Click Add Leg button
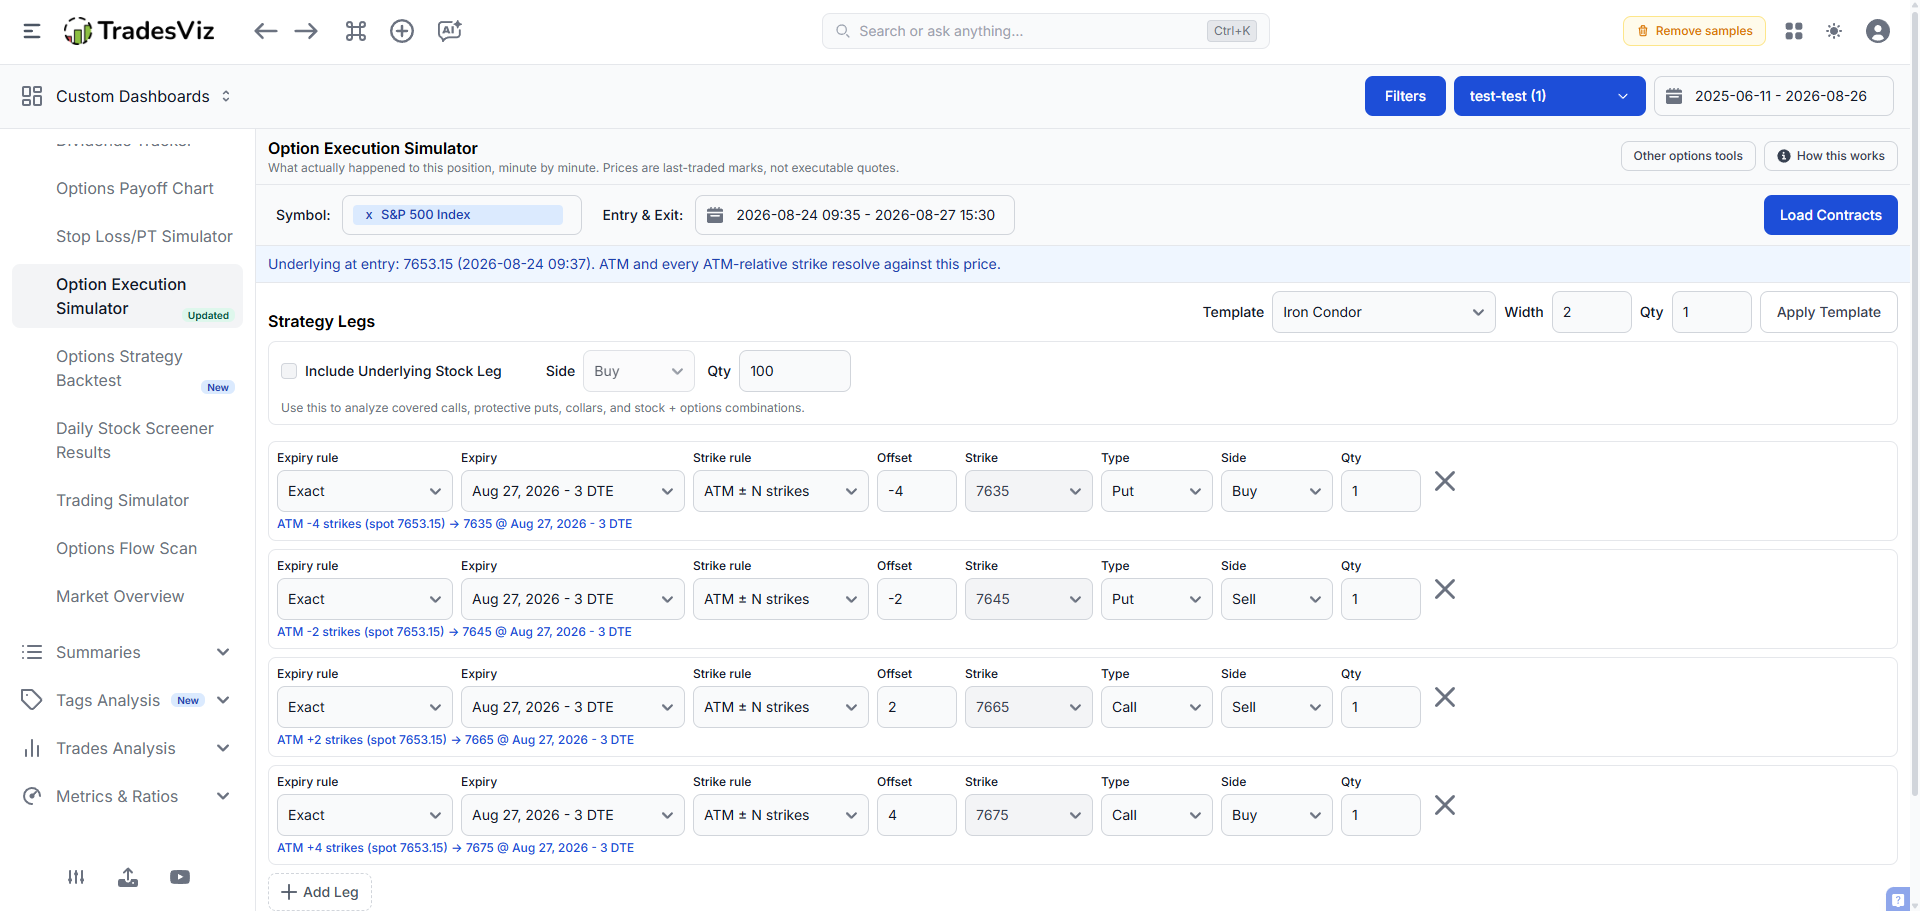 (320, 892)
